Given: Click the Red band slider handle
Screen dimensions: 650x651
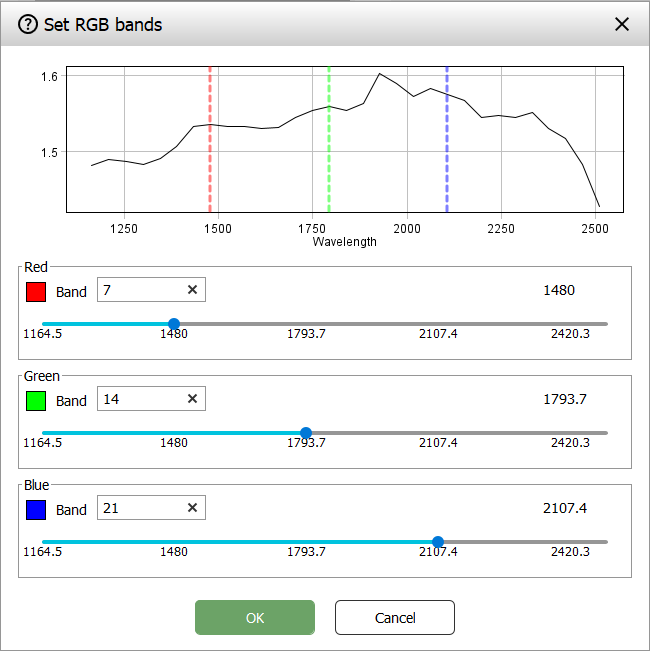Looking at the screenshot, I should (x=174, y=324).
